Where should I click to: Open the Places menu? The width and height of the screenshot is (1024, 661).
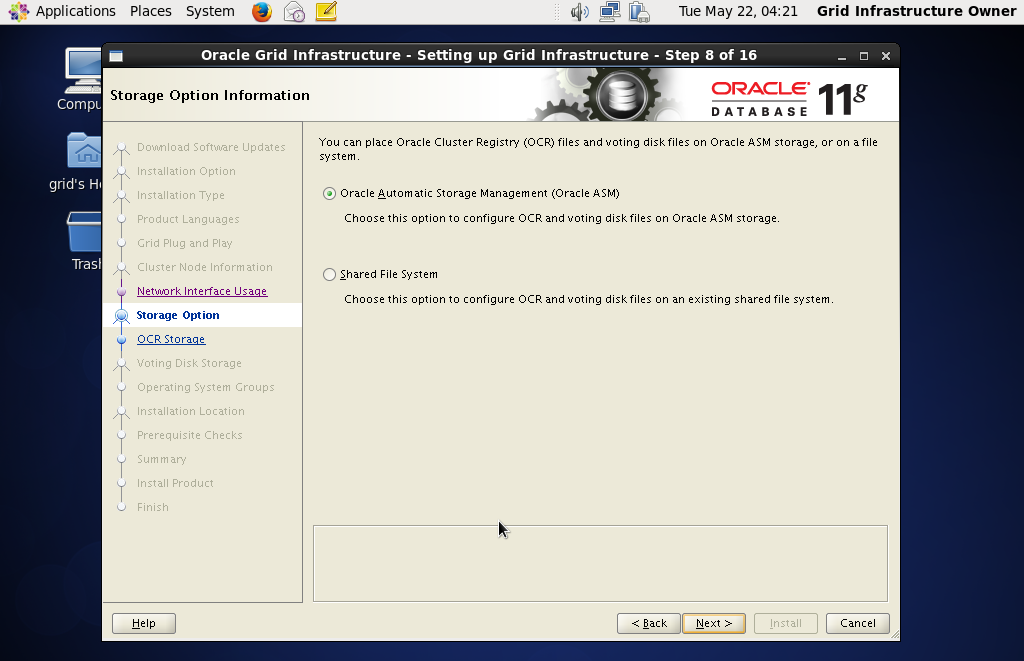pos(150,12)
